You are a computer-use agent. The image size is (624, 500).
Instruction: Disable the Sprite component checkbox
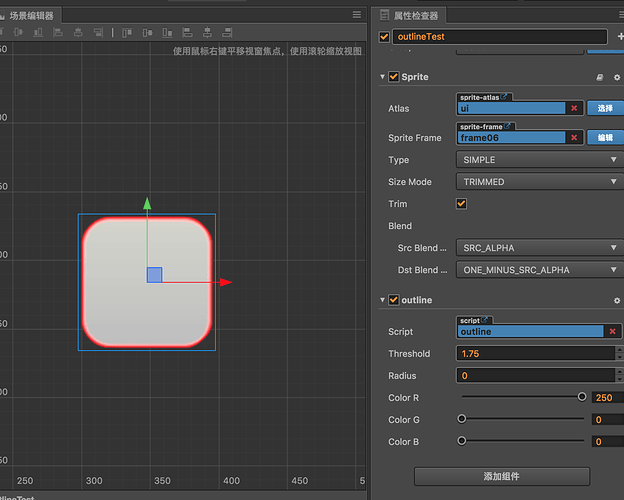(x=394, y=77)
